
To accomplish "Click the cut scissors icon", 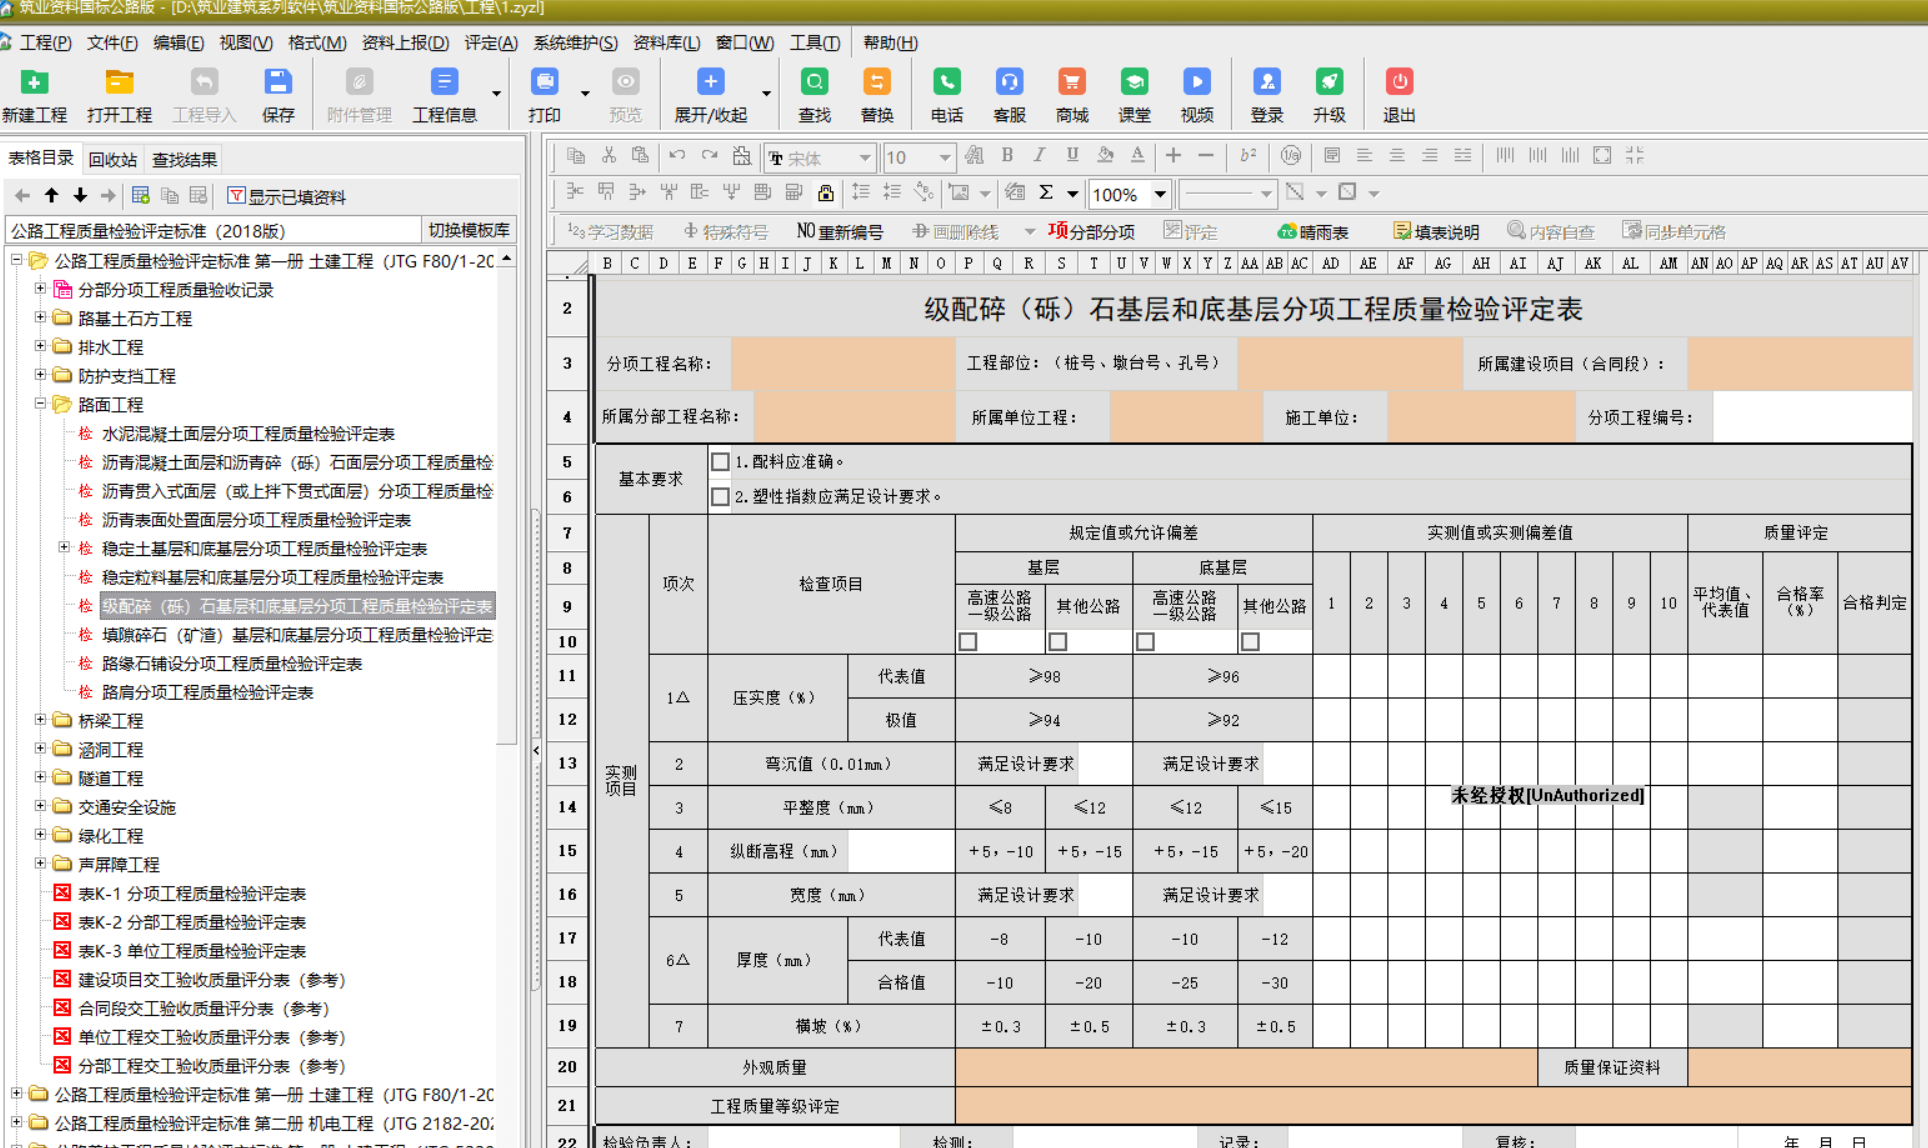I will click(x=608, y=155).
